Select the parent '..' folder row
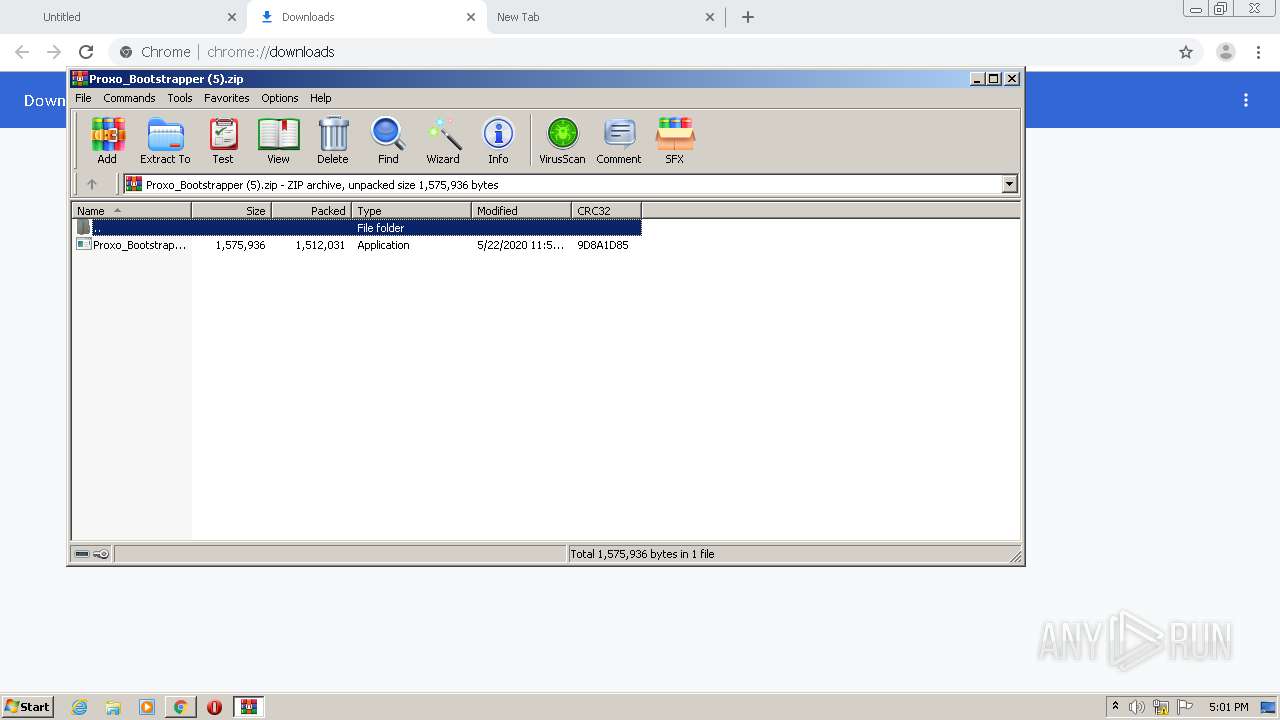The width and height of the screenshot is (1280, 720). pyautogui.click(x=358, y=228)
